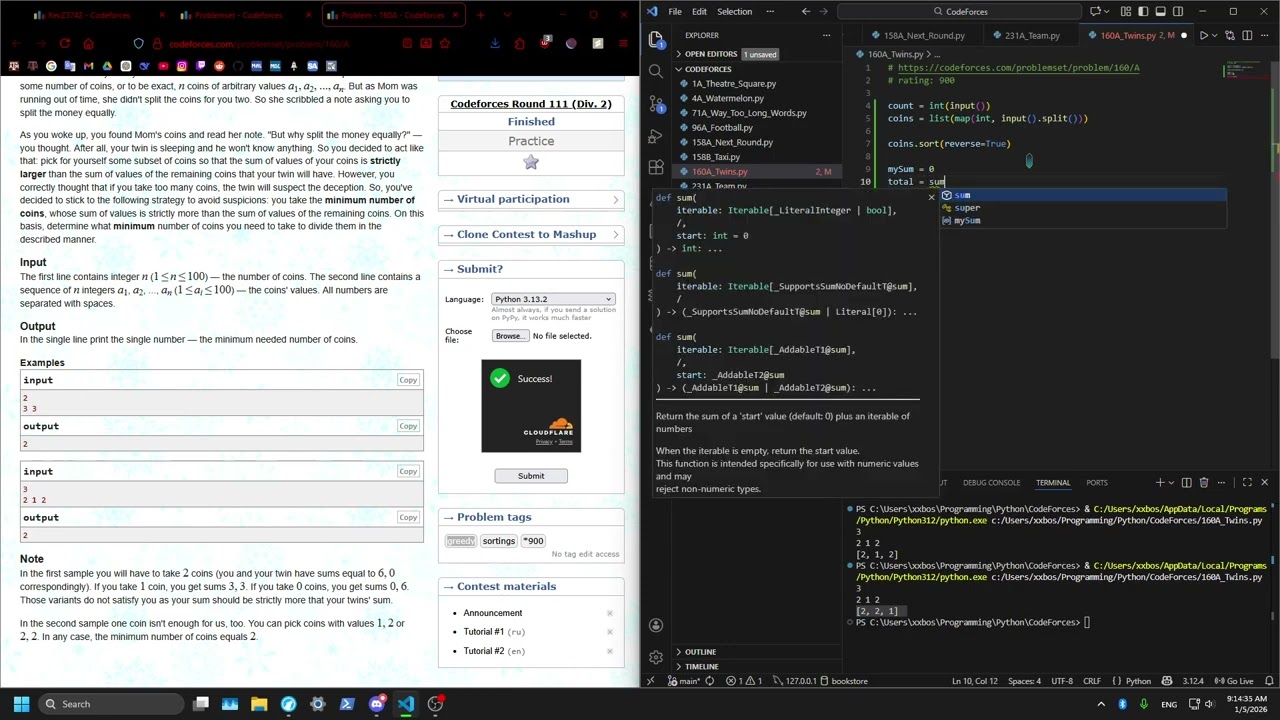
Task: Expand Clone Contest to Mashup section
Action: (x=531, y=234)
